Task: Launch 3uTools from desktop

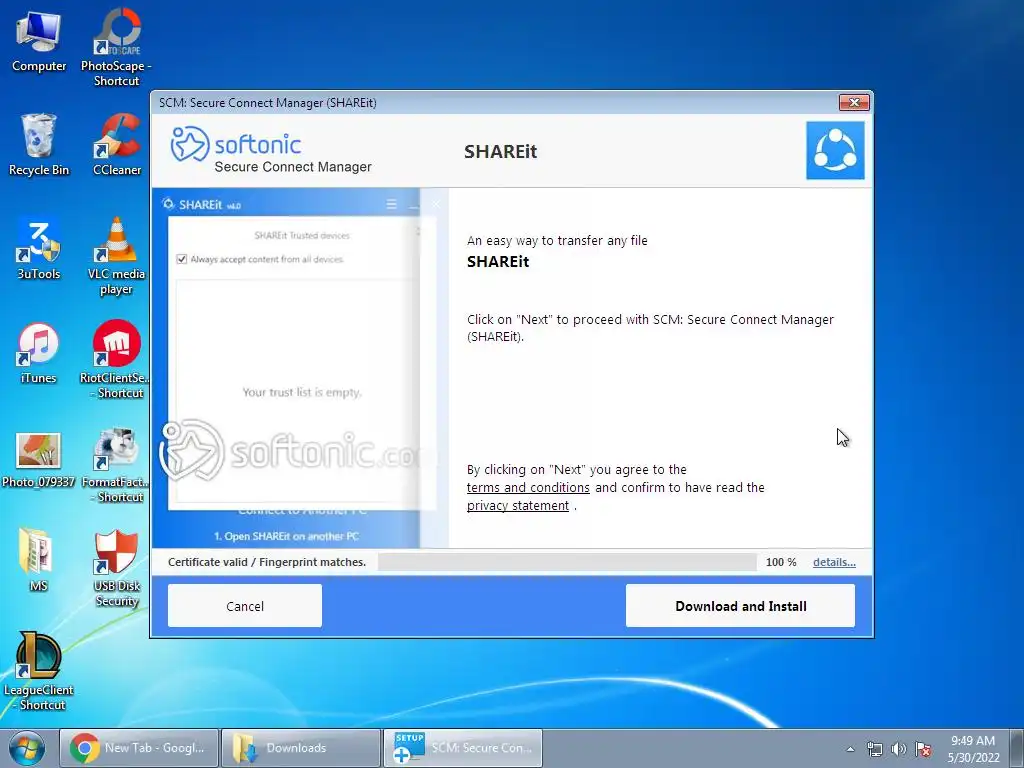Action: click(39, 249)
